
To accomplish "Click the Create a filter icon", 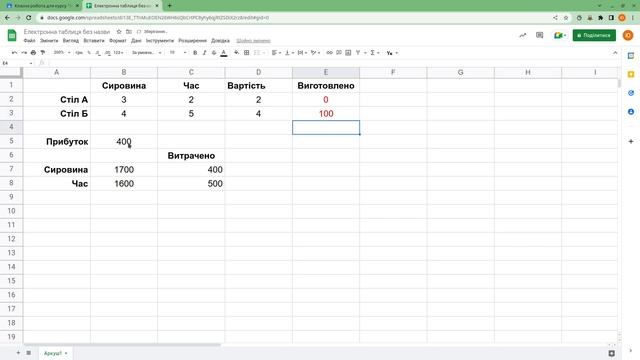I will [x=358, y=53].
